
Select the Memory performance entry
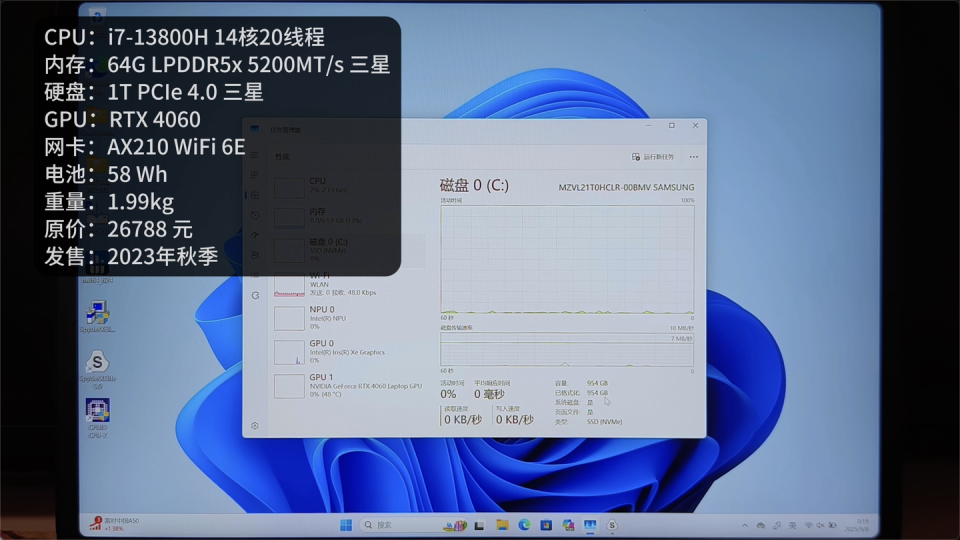pos(349,216)
